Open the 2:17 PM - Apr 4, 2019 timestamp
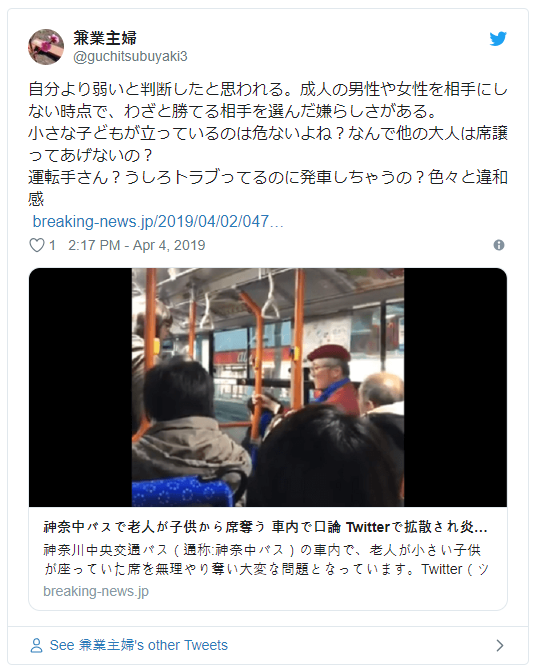This screenshot has width=535, height=671. tap(137, 245)
